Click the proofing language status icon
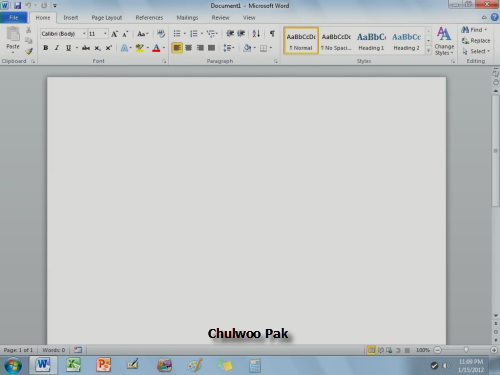Image resolution: width=500 pixels, height=375 pixels. [78, 350]
